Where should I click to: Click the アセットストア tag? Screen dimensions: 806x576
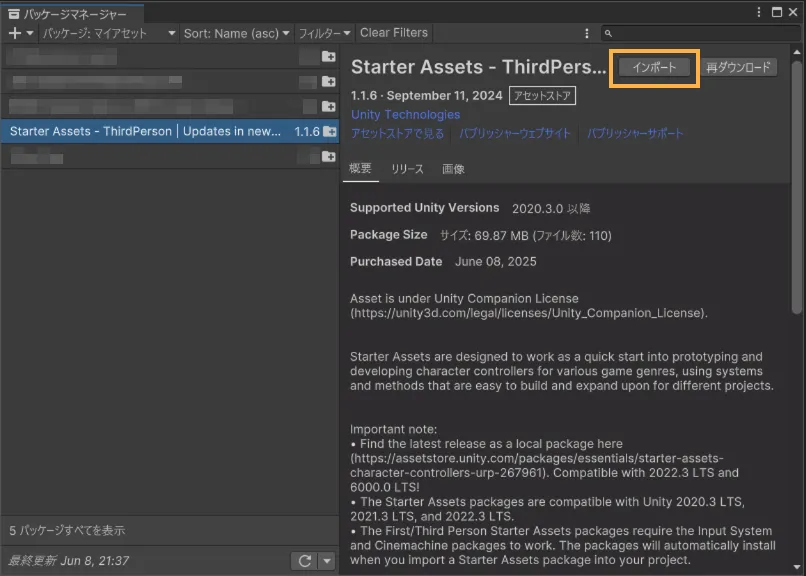click(x=542, y=96)
